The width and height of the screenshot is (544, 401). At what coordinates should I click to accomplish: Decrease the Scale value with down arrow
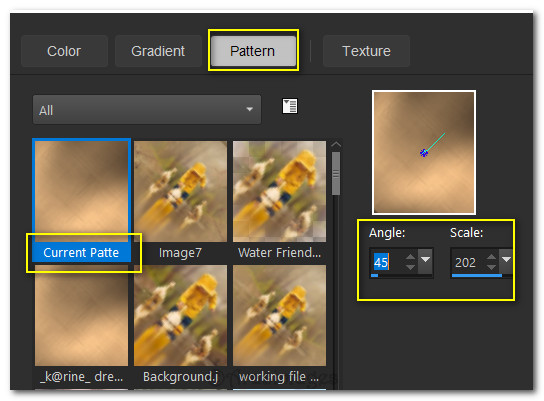pos(491,267)
